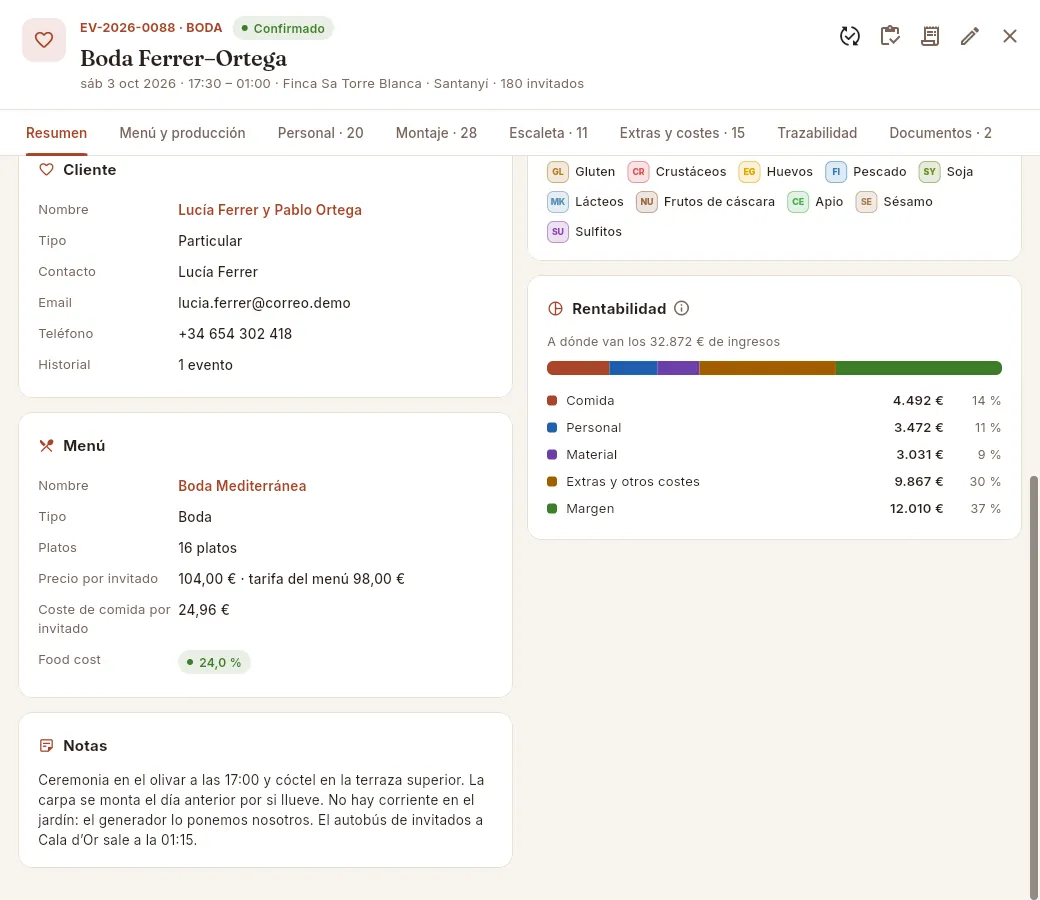Click the heart icon beside Cliente heading
Viewport: 1040px width, 900px height.
click(x=46, y=170)
